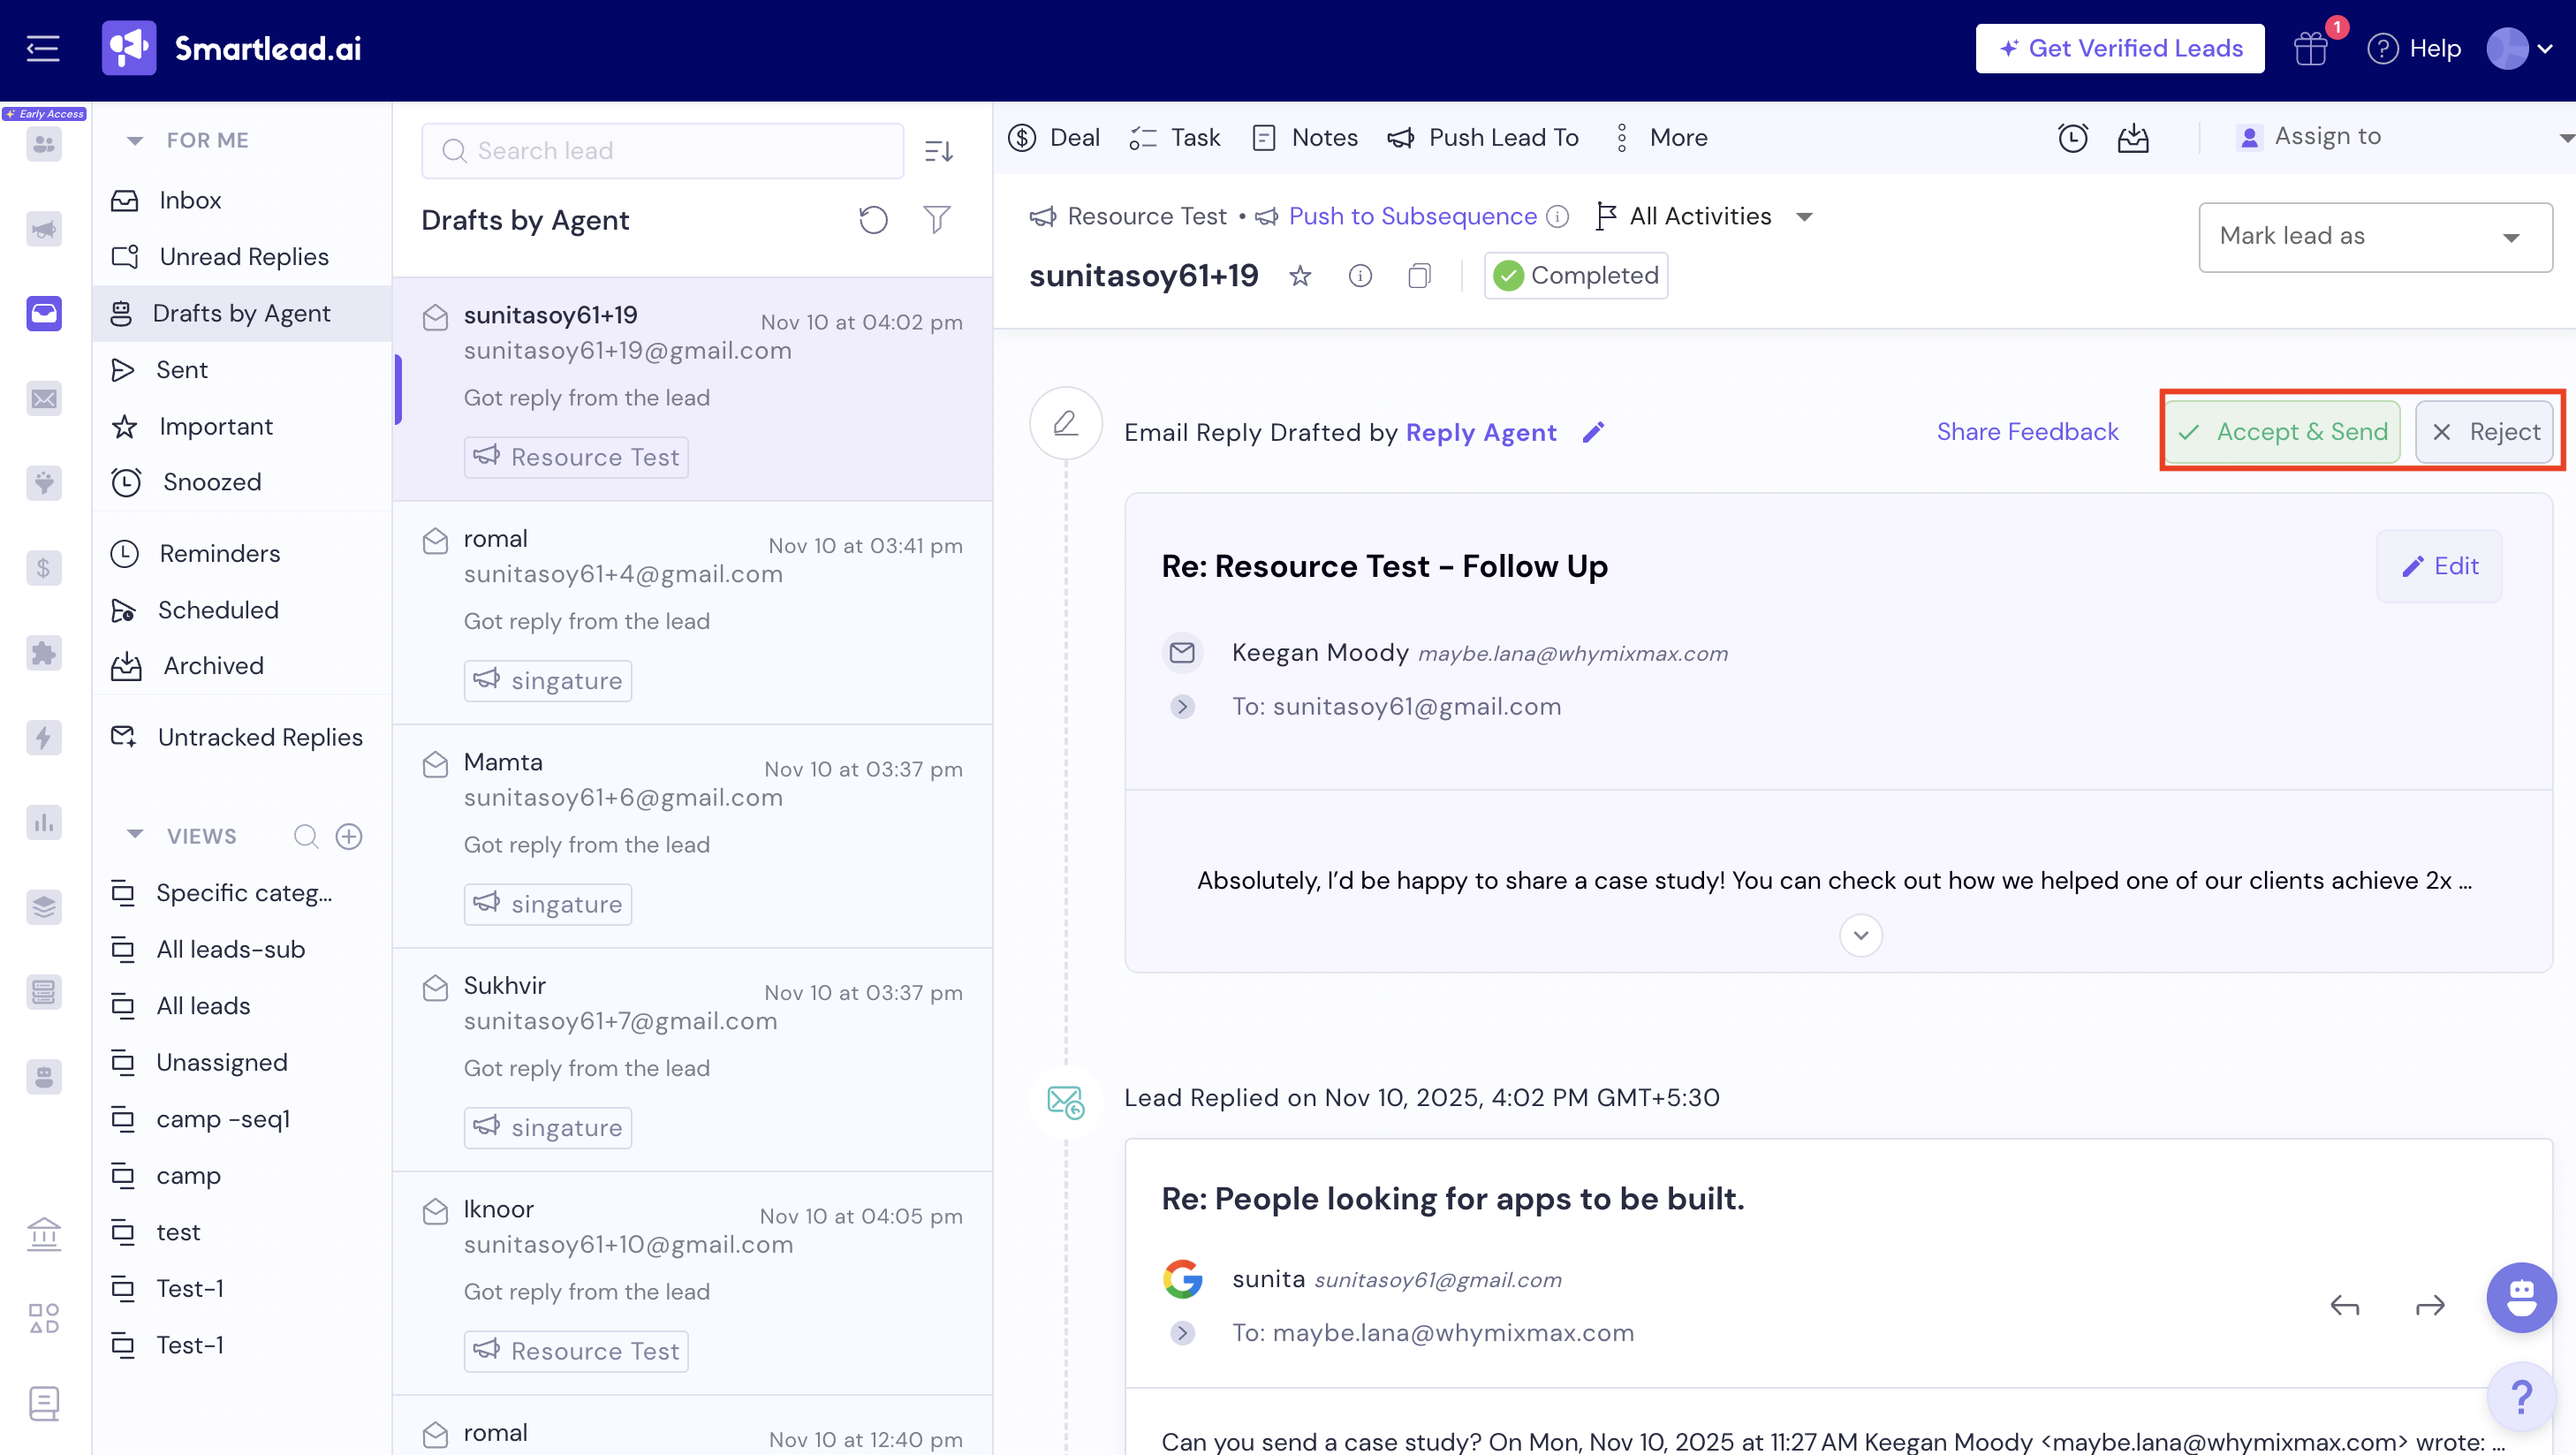
Task: Collapse the FOR ME section
Action: click(x=135, y=140)
